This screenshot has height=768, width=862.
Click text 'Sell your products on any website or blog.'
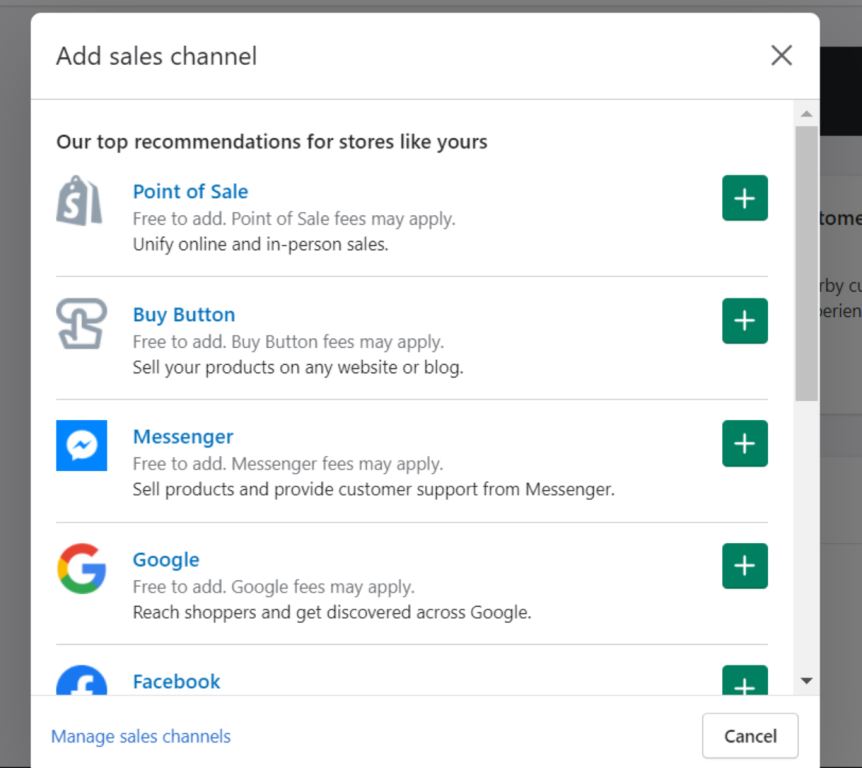tap(298, 367)
